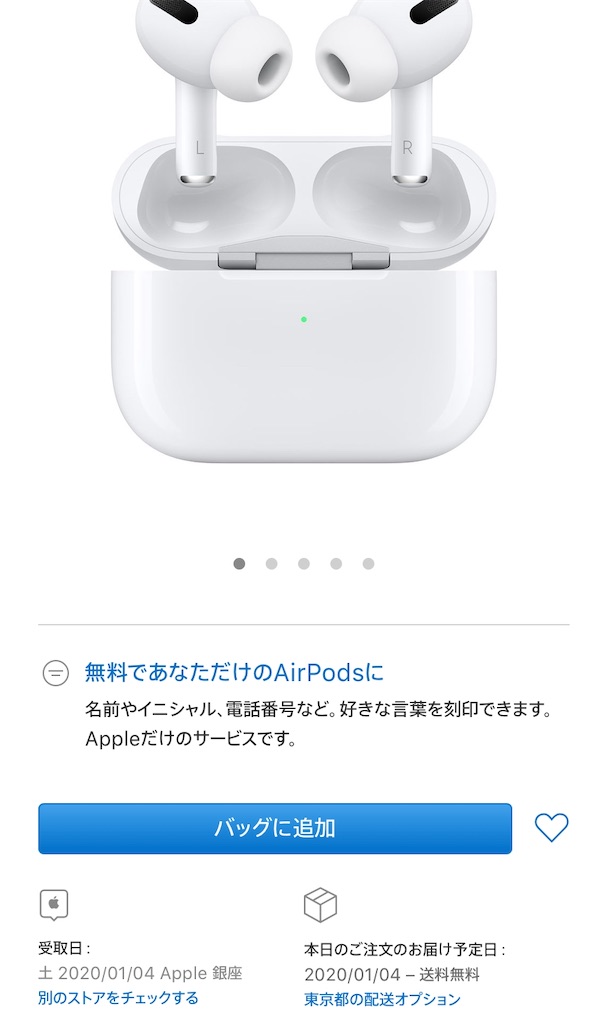This screenshot has width=608, height=1024.
Task: Click the charging case hinge
Action: [x=304, y=260]
